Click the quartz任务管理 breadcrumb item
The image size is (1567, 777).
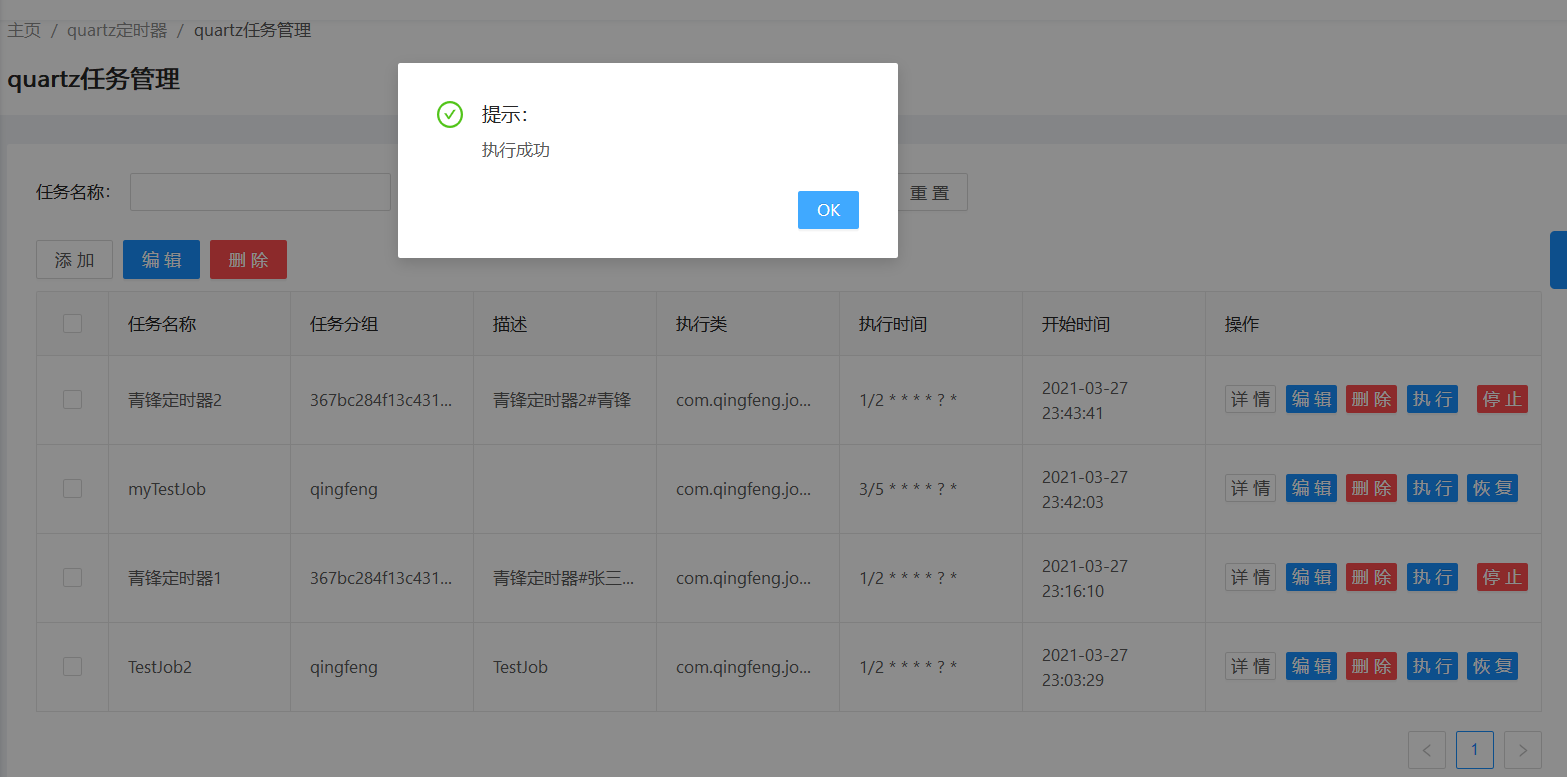click(252, 30)
